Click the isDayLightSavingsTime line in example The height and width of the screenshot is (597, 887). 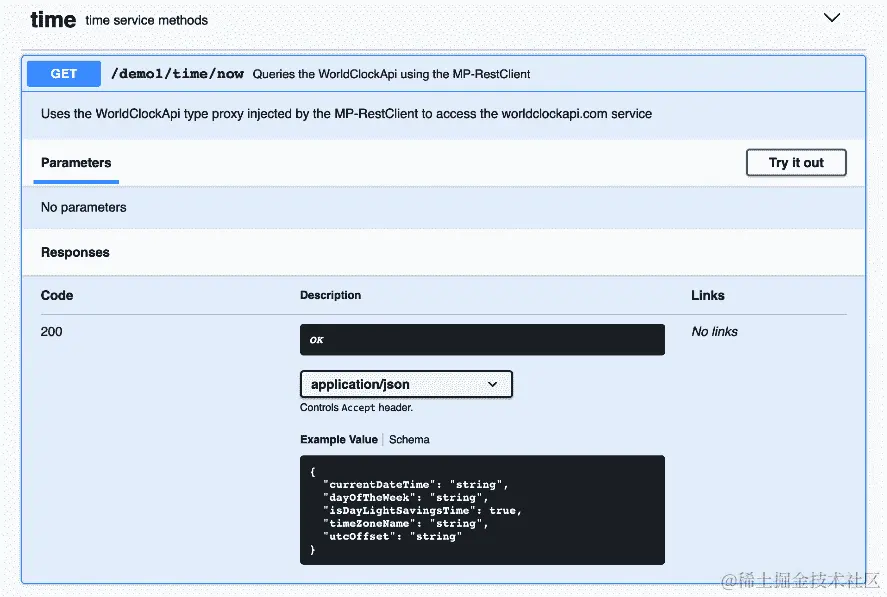pyautogui.click(x=422, y=510)
